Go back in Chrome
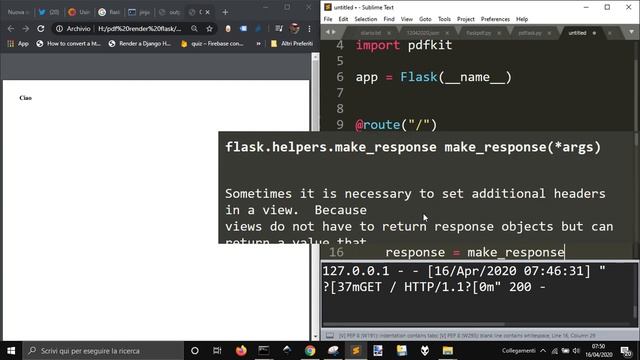 11,29
